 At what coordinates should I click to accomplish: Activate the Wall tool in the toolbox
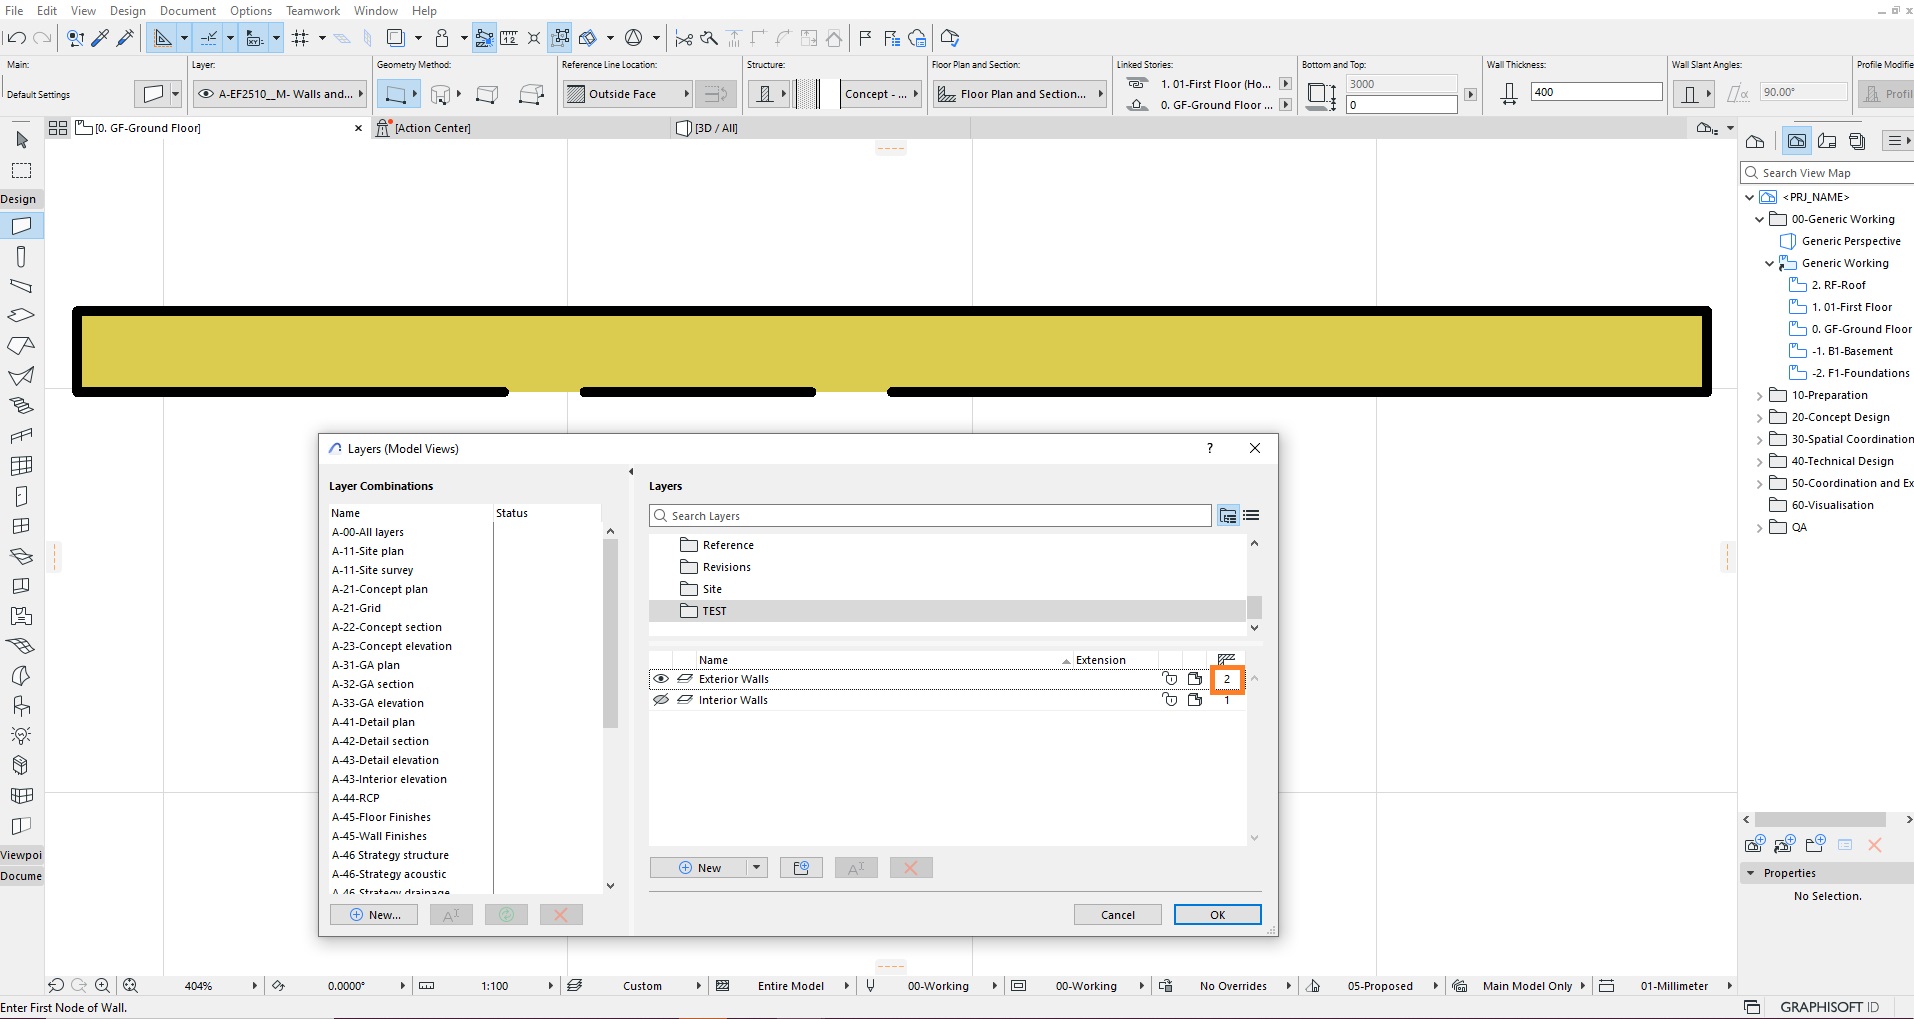pyautogui.click(x=21, y=226)
